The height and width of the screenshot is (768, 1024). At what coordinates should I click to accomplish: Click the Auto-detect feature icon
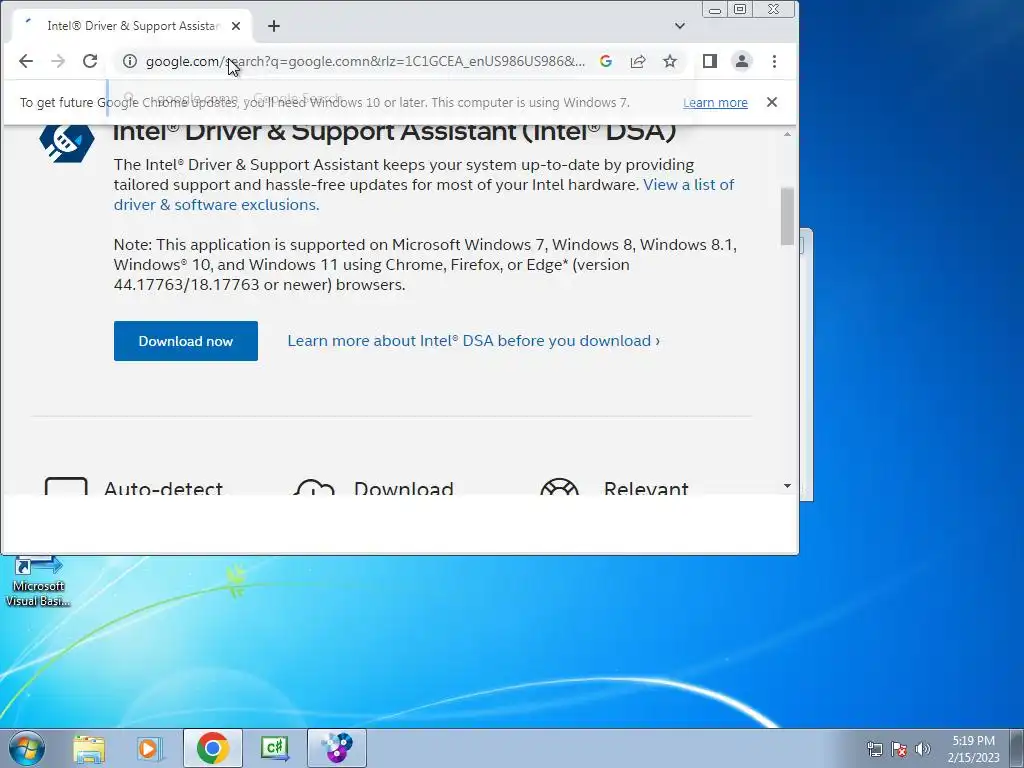click(66, 486)
